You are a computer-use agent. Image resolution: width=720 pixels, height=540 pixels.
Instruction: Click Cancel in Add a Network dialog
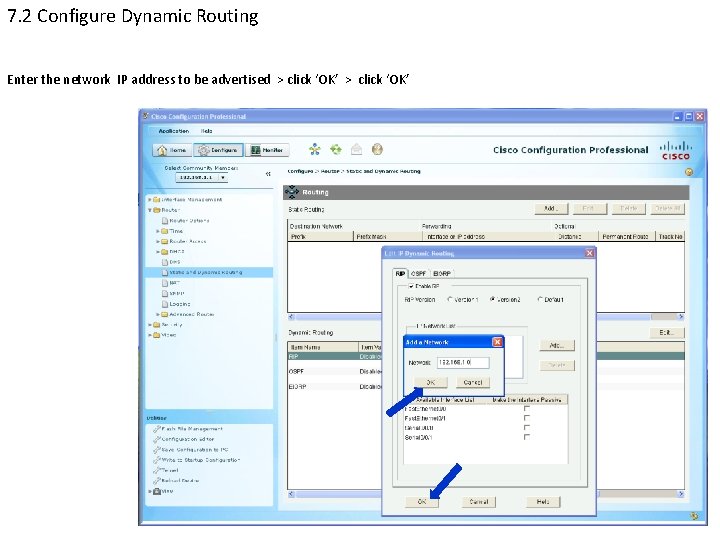pyautogui.click(x=473, y=382)
